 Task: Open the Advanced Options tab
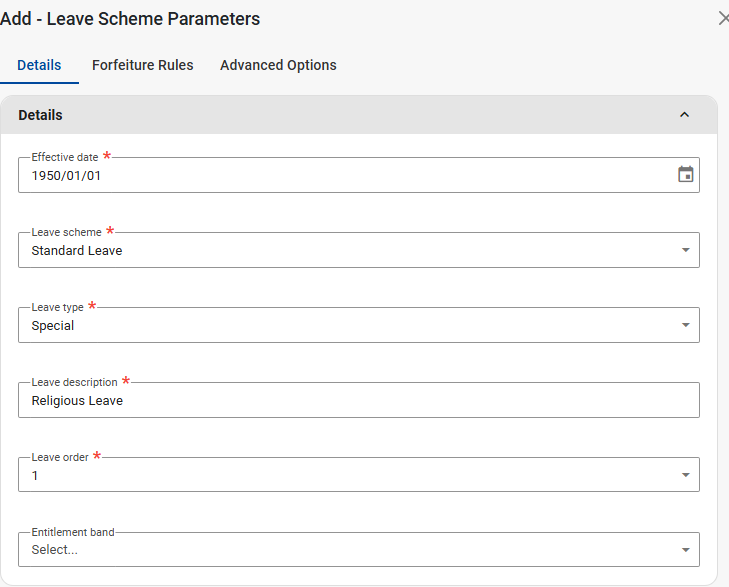click(278, 65)
